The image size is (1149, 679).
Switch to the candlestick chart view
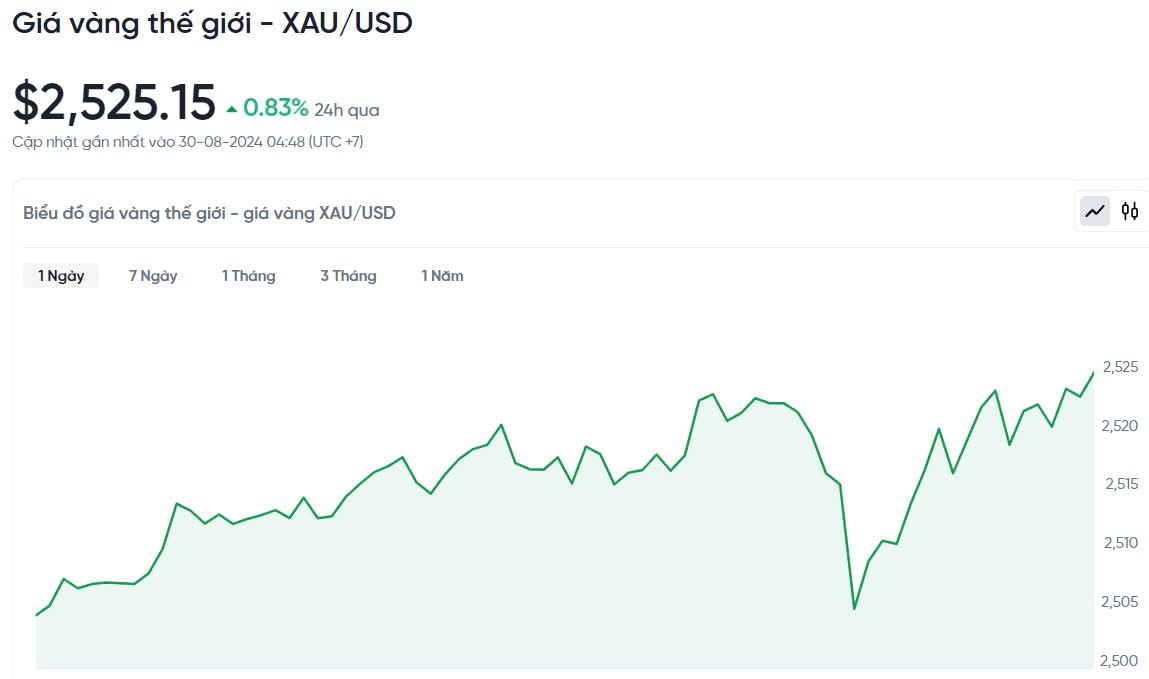1130,211
